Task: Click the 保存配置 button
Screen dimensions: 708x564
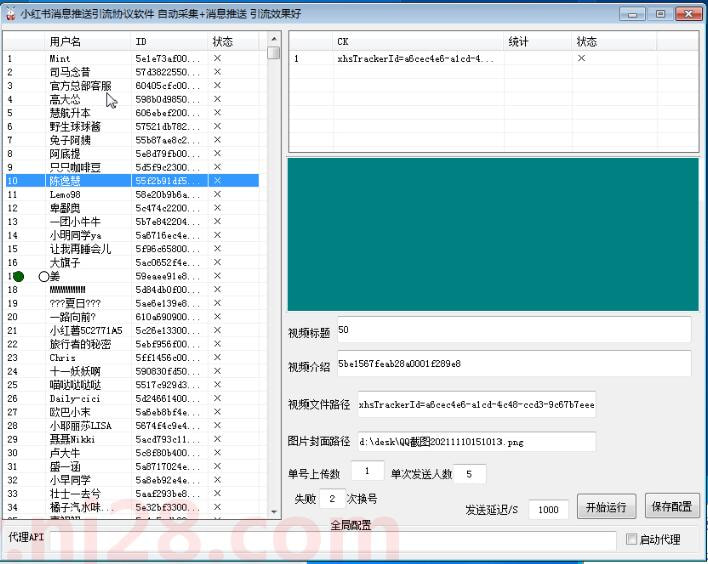Action: click(671, 506)
